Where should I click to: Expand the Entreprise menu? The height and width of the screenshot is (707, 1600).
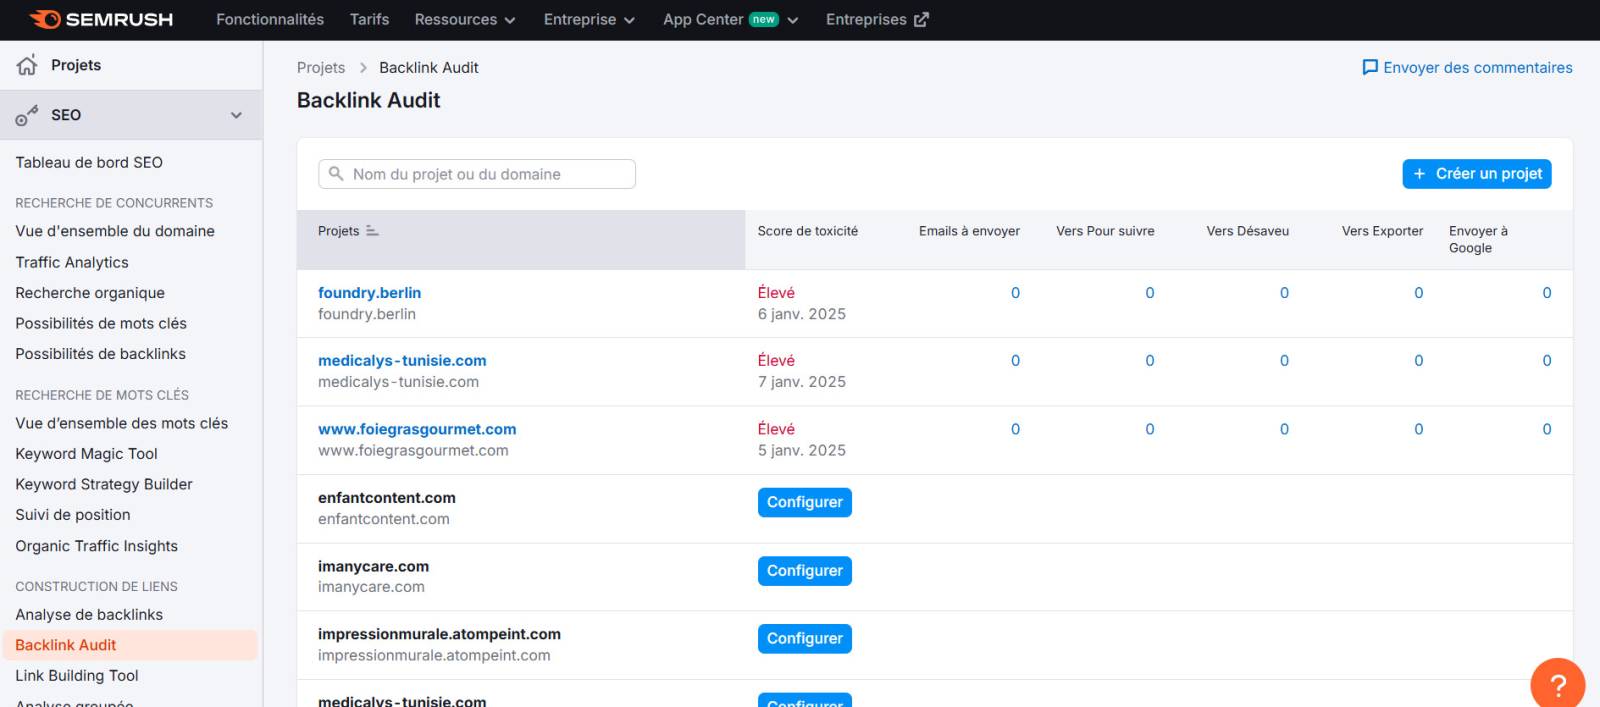tap(589, 19)
